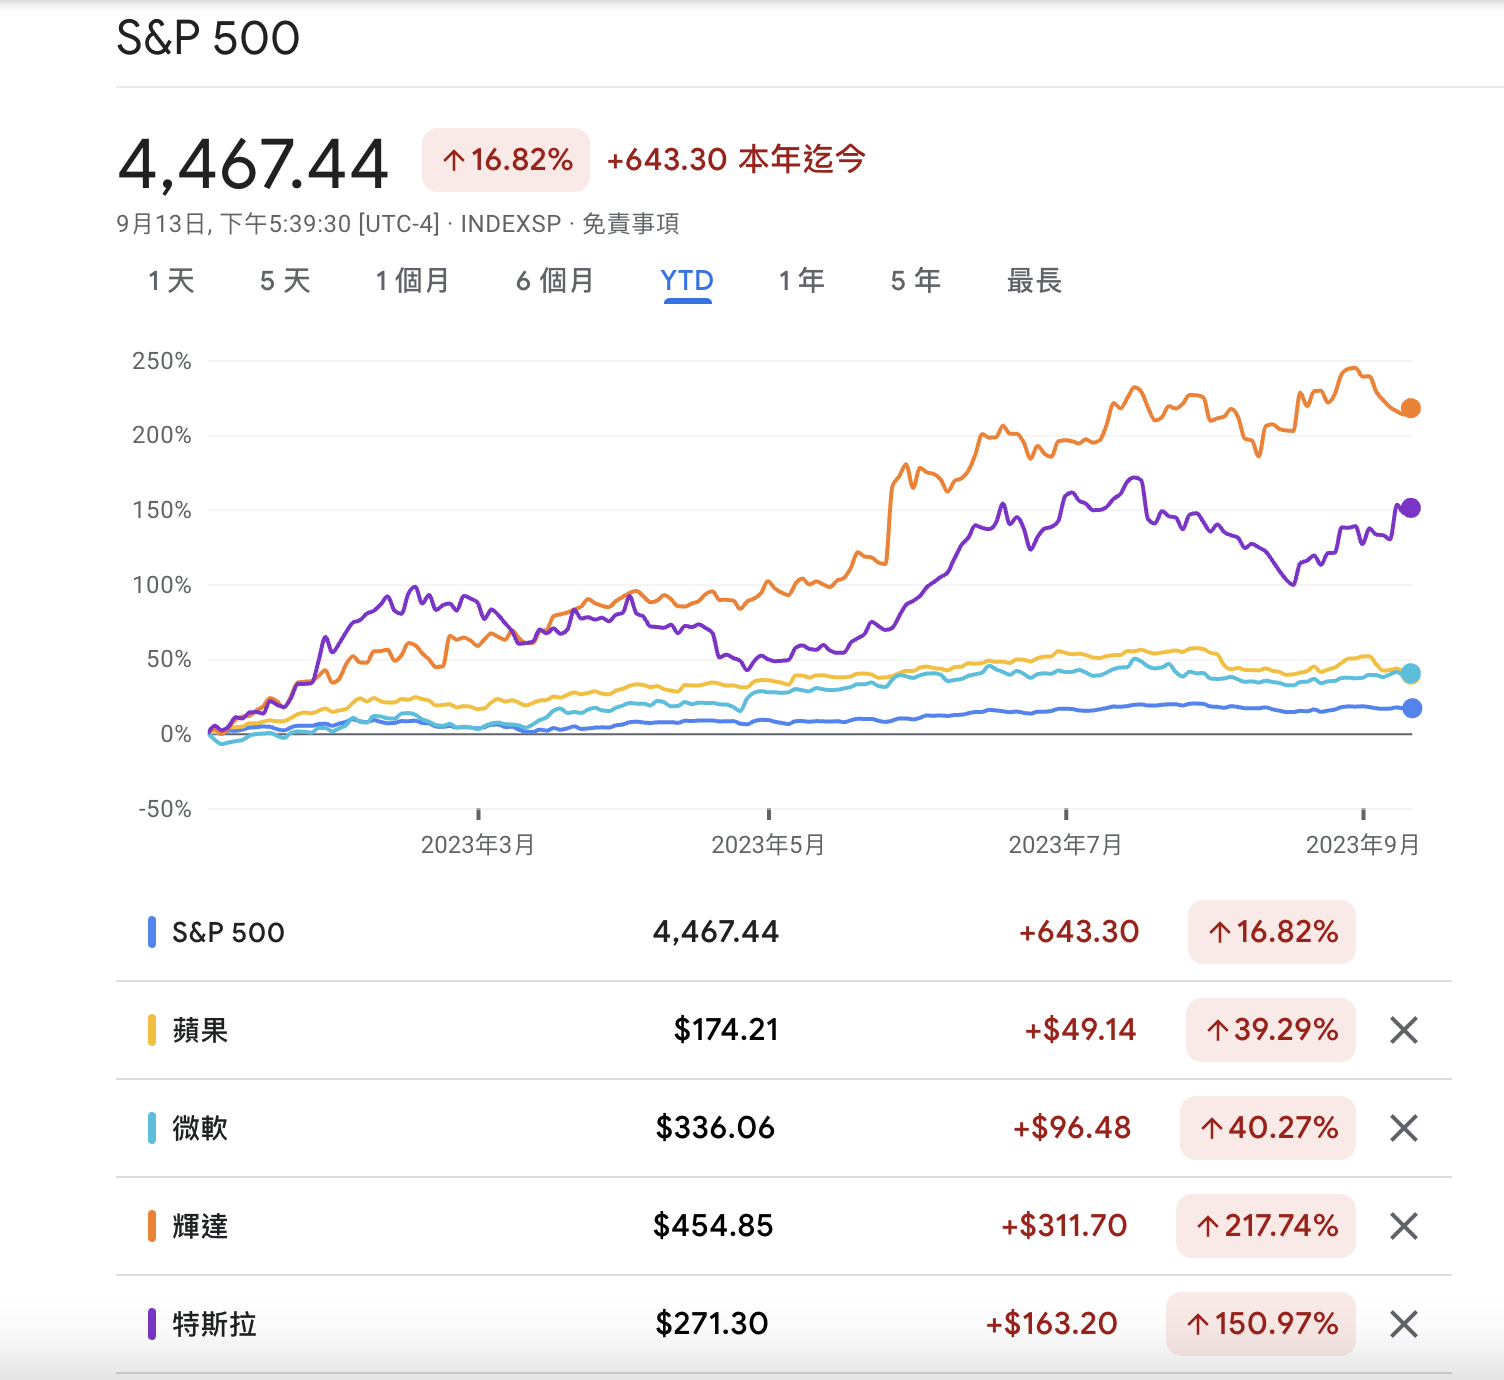Click the 2023年5月 axis label
This screenshot has width=1504, height=1380.
click(768, 845)
